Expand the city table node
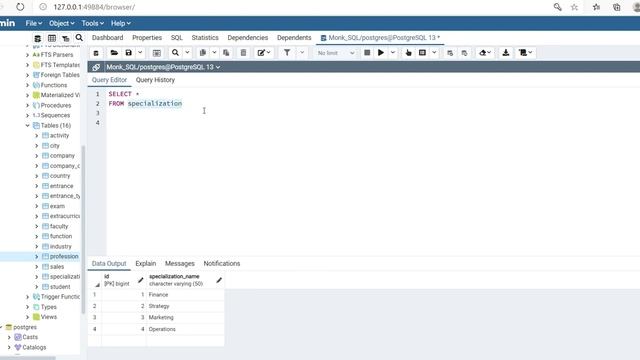Viewport: 640px width, 360px height. click(36, 146)
